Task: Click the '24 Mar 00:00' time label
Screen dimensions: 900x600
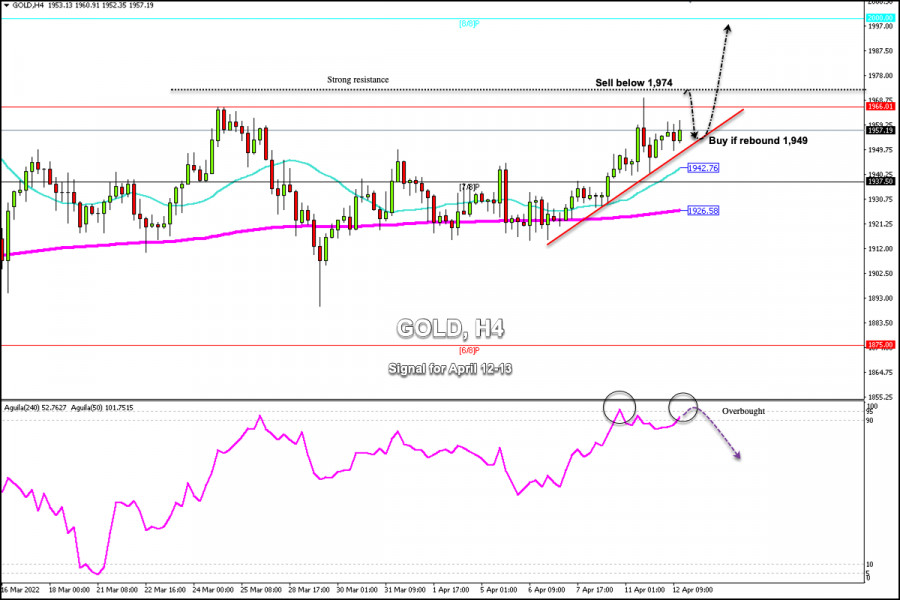Action: pos(213,590)
